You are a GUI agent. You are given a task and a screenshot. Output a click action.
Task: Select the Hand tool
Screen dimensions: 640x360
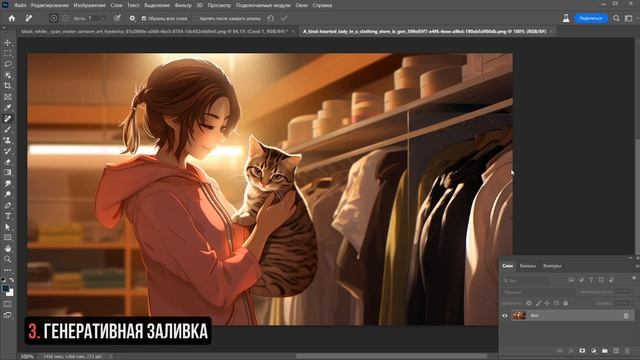(x=8, y=249)
